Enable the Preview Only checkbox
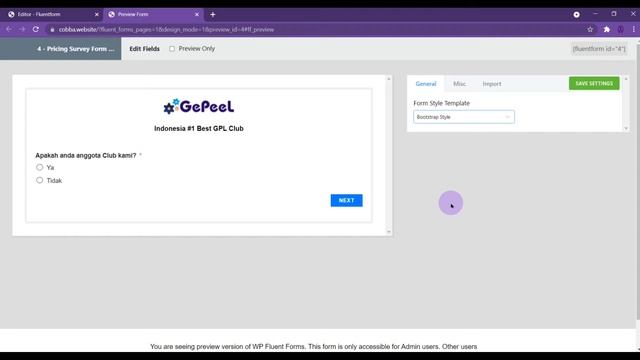 click(x=172, y=49)
